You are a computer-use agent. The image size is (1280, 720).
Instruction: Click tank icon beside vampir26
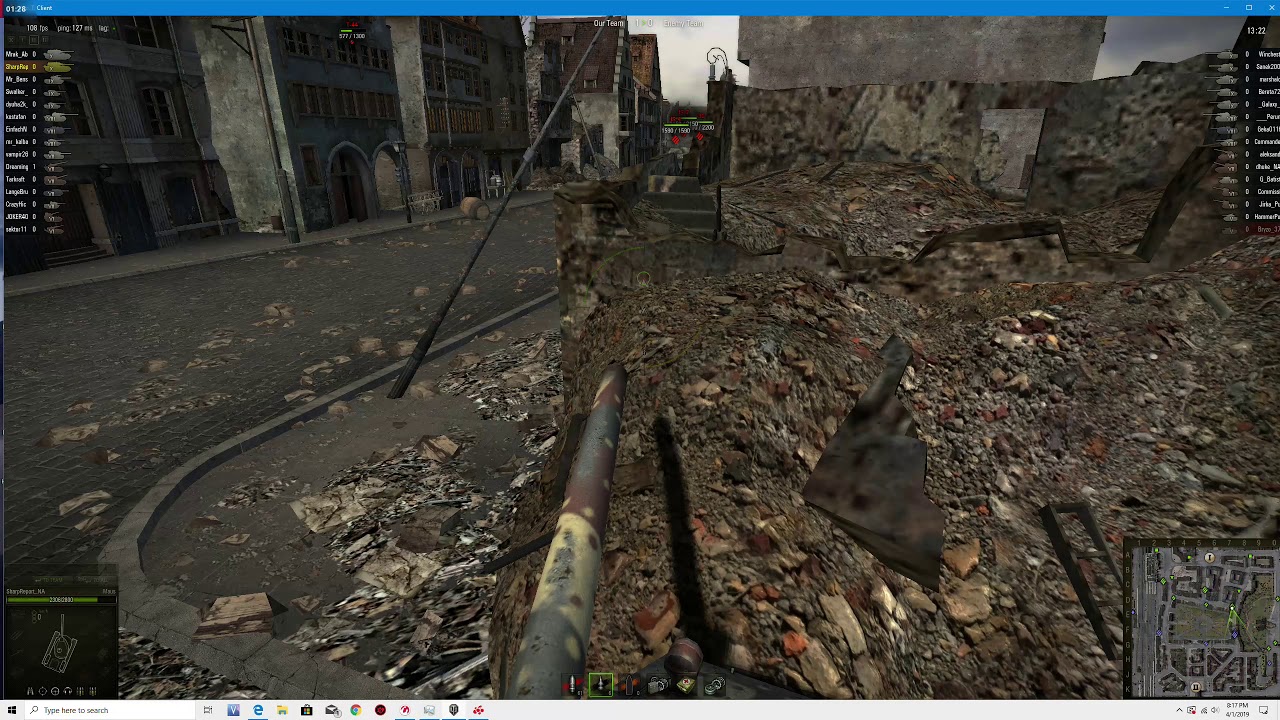tap(57, 154)
